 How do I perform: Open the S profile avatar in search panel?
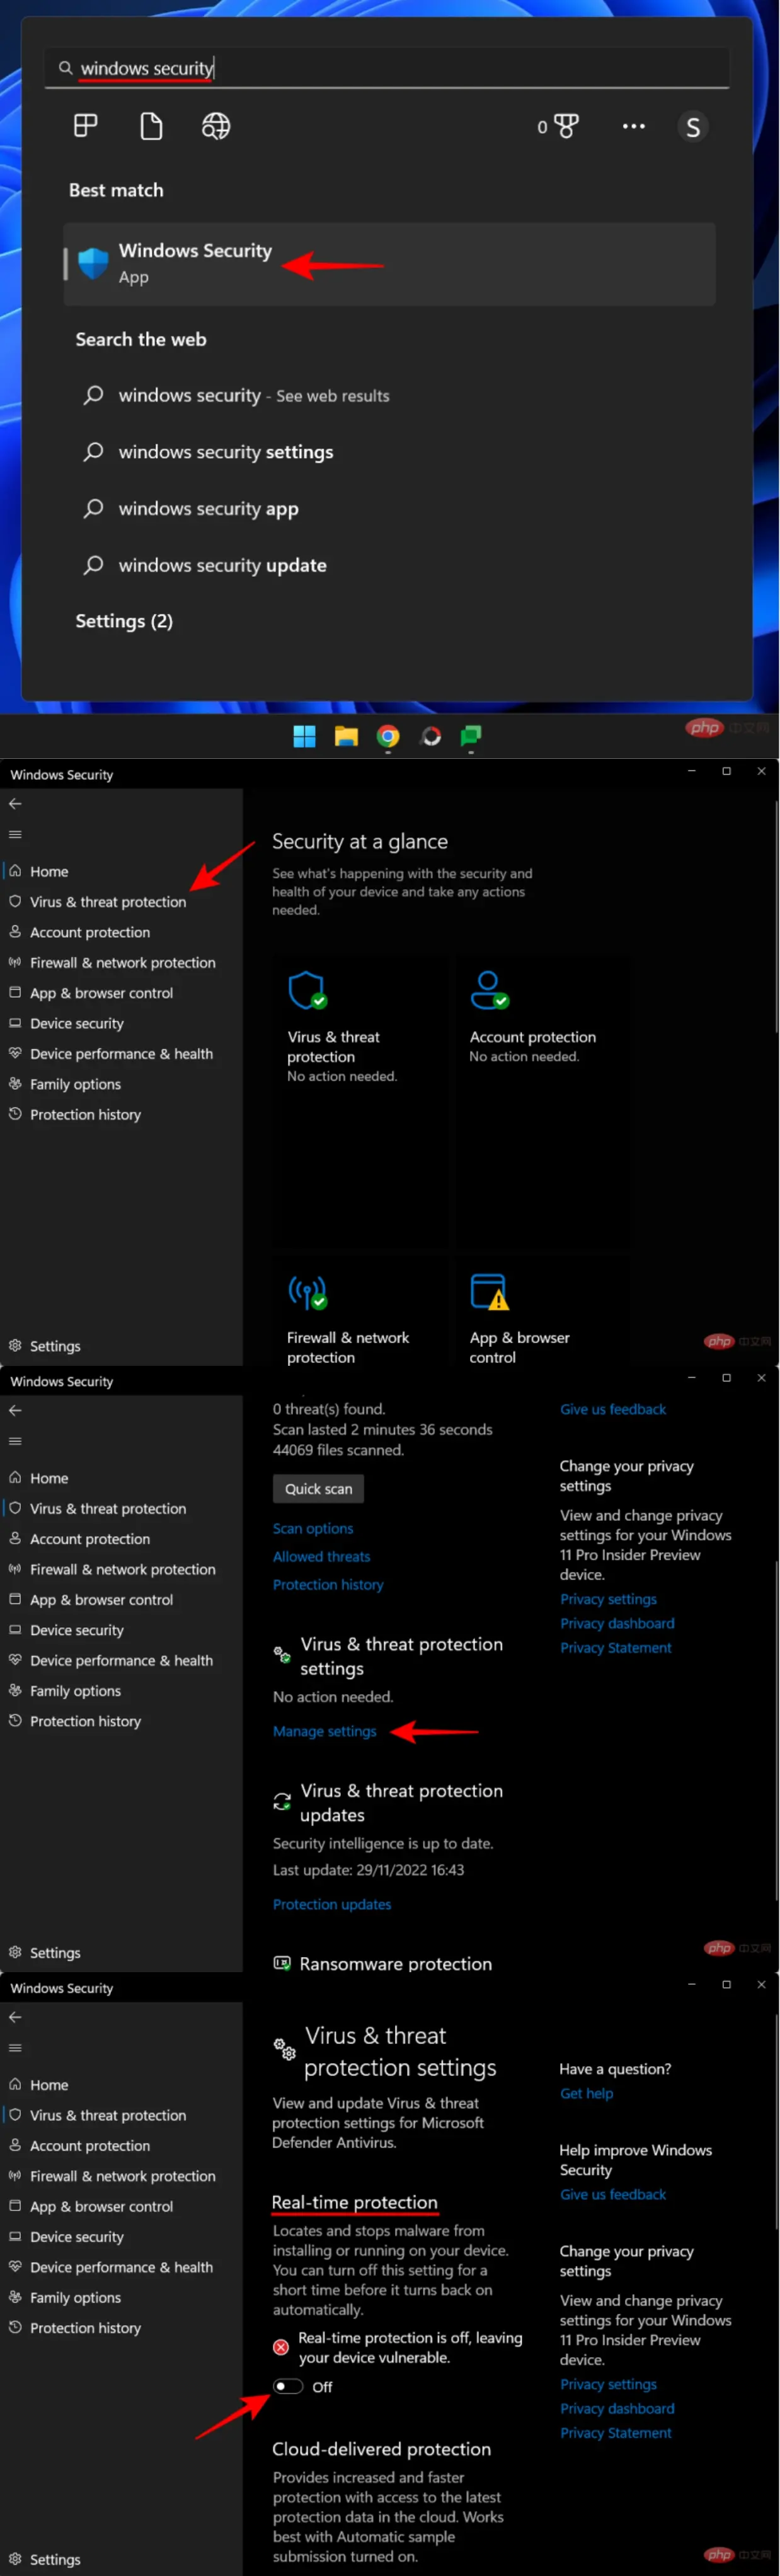tap(693, 127)
